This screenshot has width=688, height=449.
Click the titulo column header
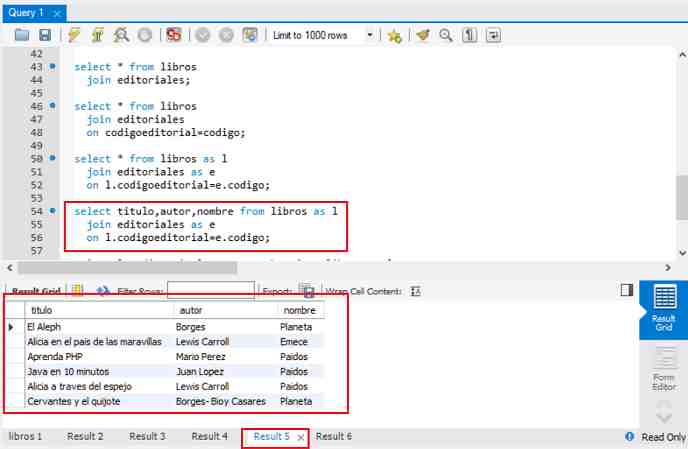[99, 310]
